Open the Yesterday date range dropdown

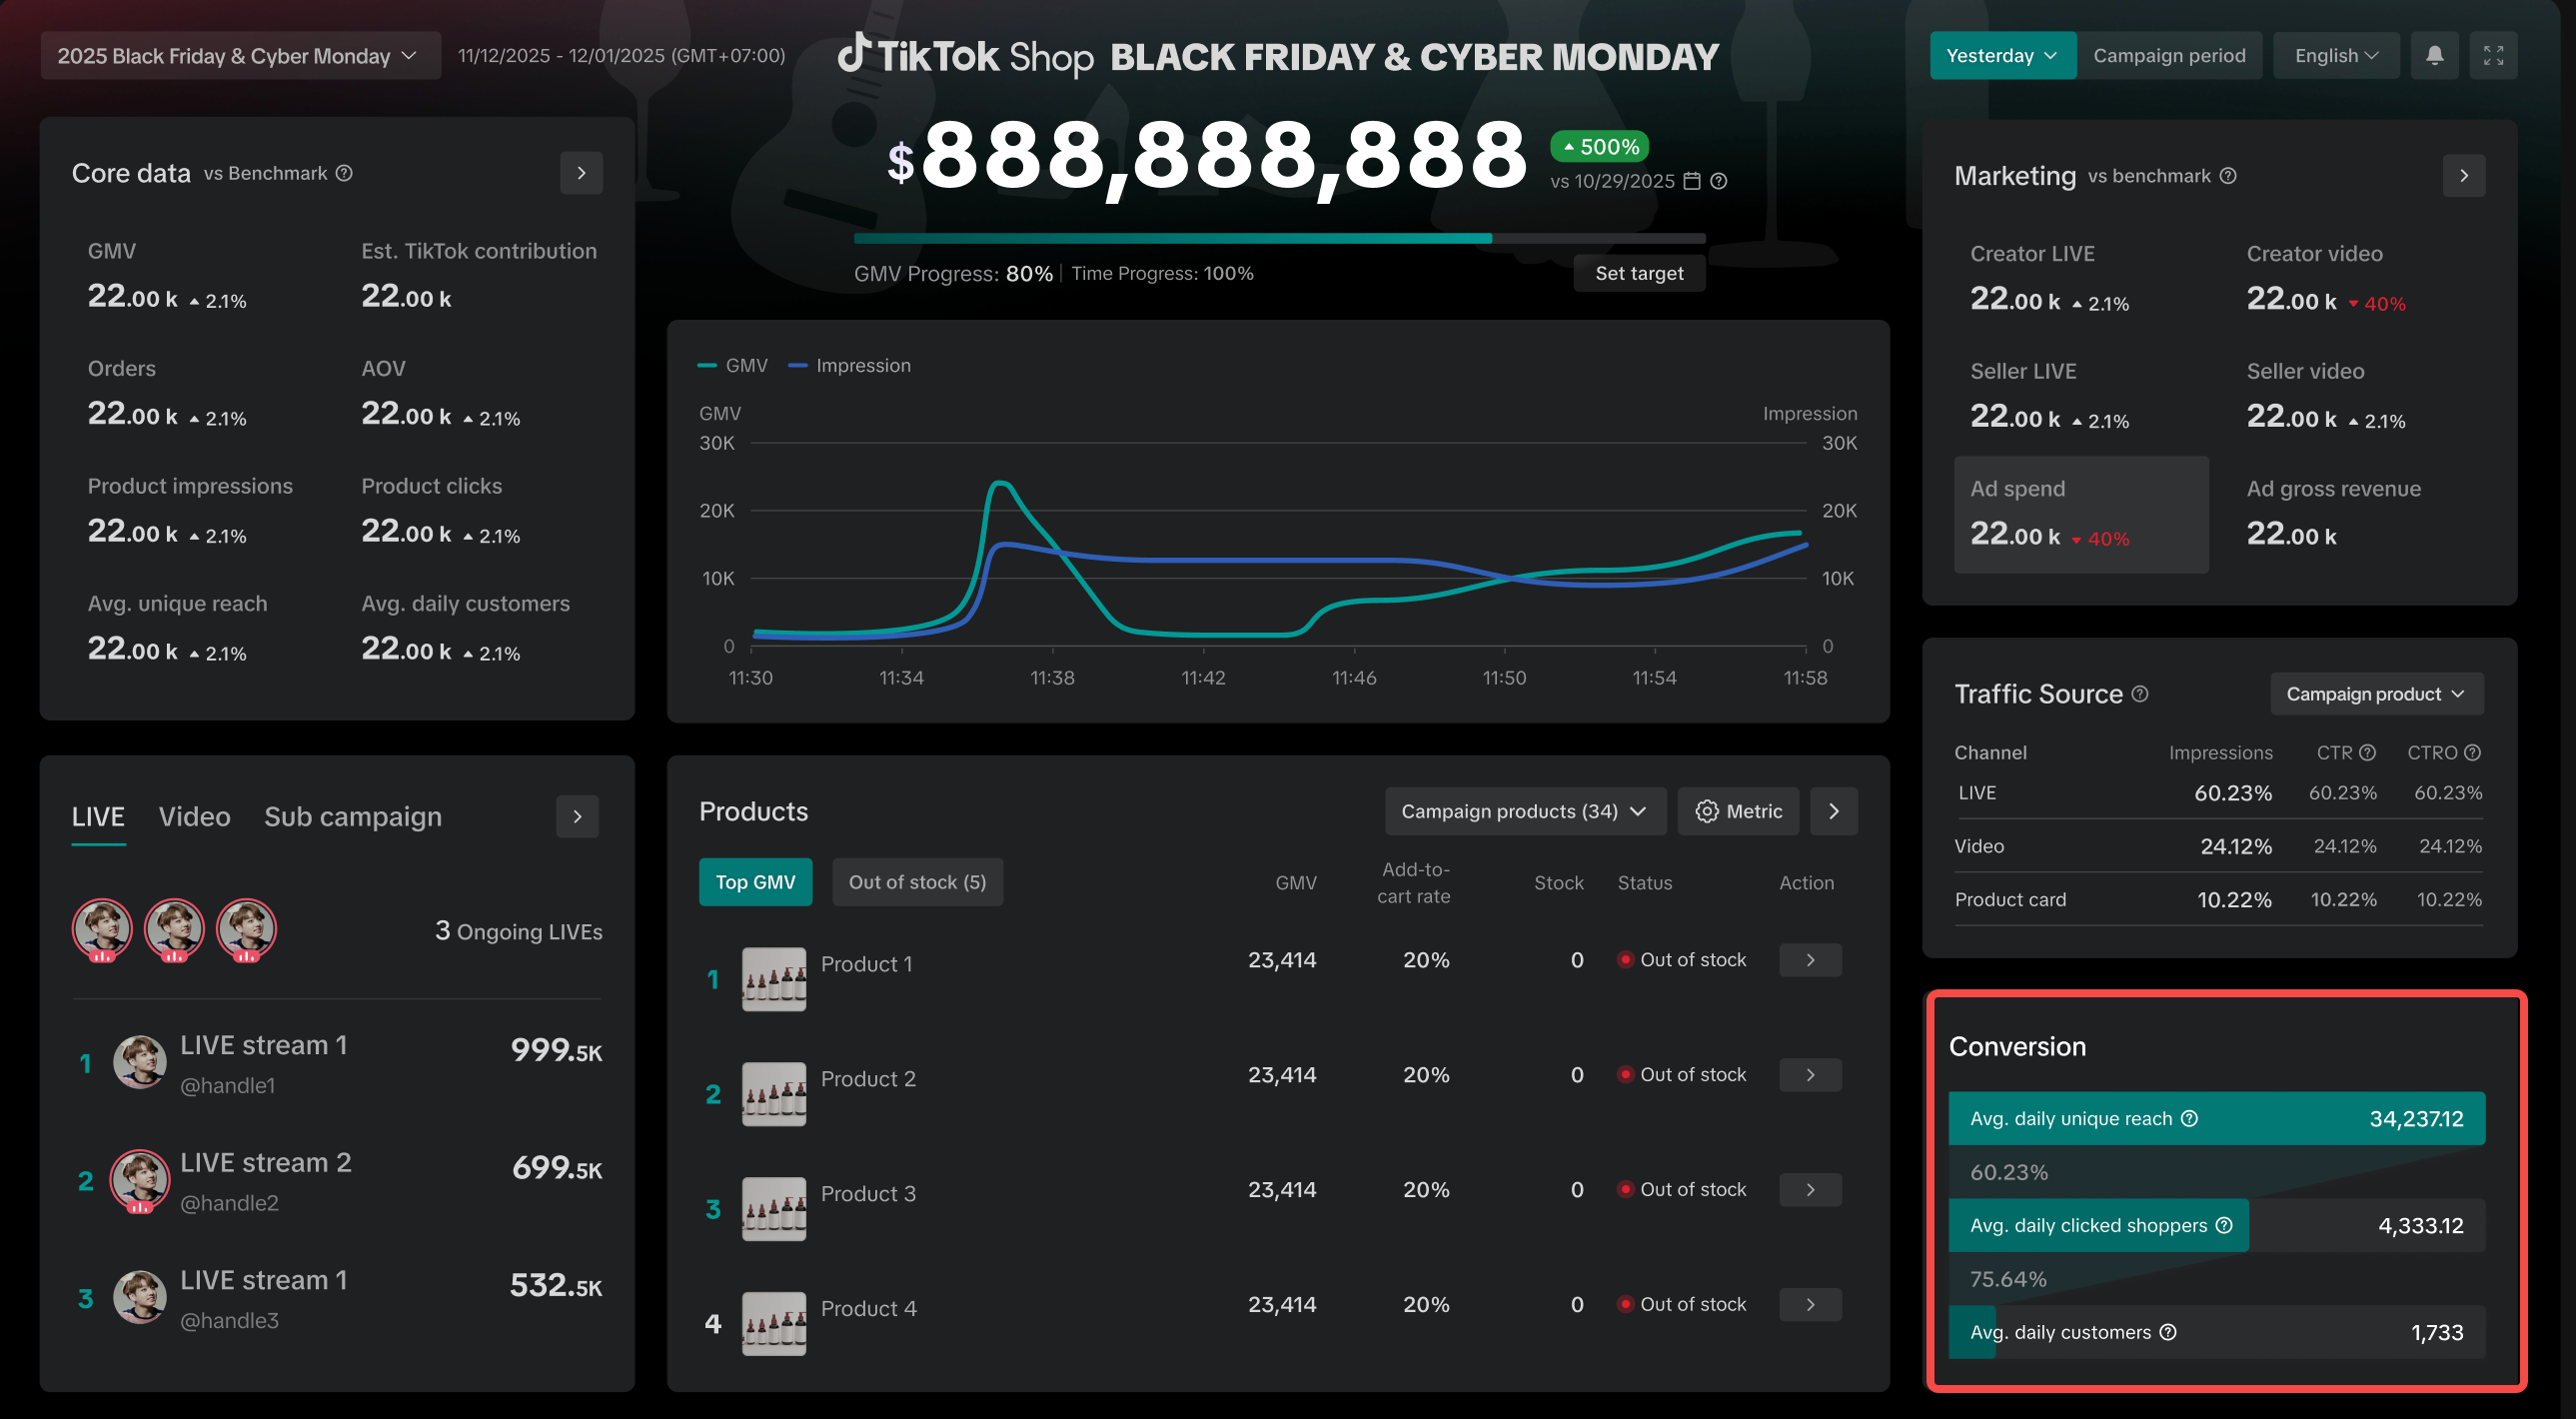coord(2001,56)
